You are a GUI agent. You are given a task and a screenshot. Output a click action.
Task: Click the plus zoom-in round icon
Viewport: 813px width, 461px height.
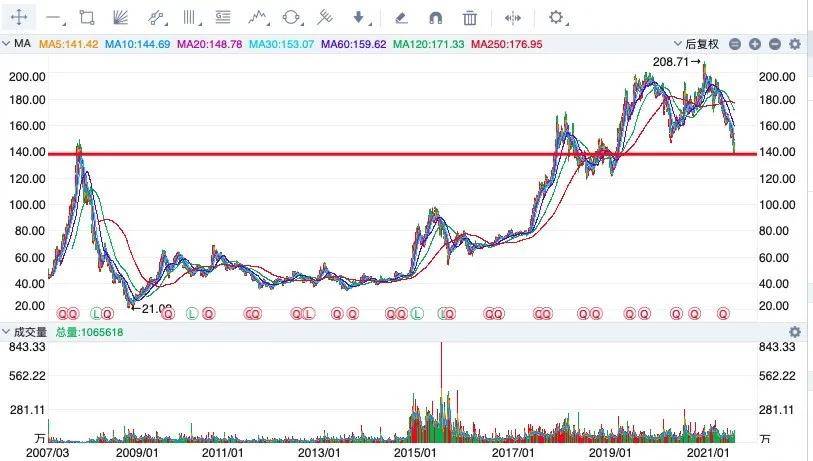coord(755,44)
